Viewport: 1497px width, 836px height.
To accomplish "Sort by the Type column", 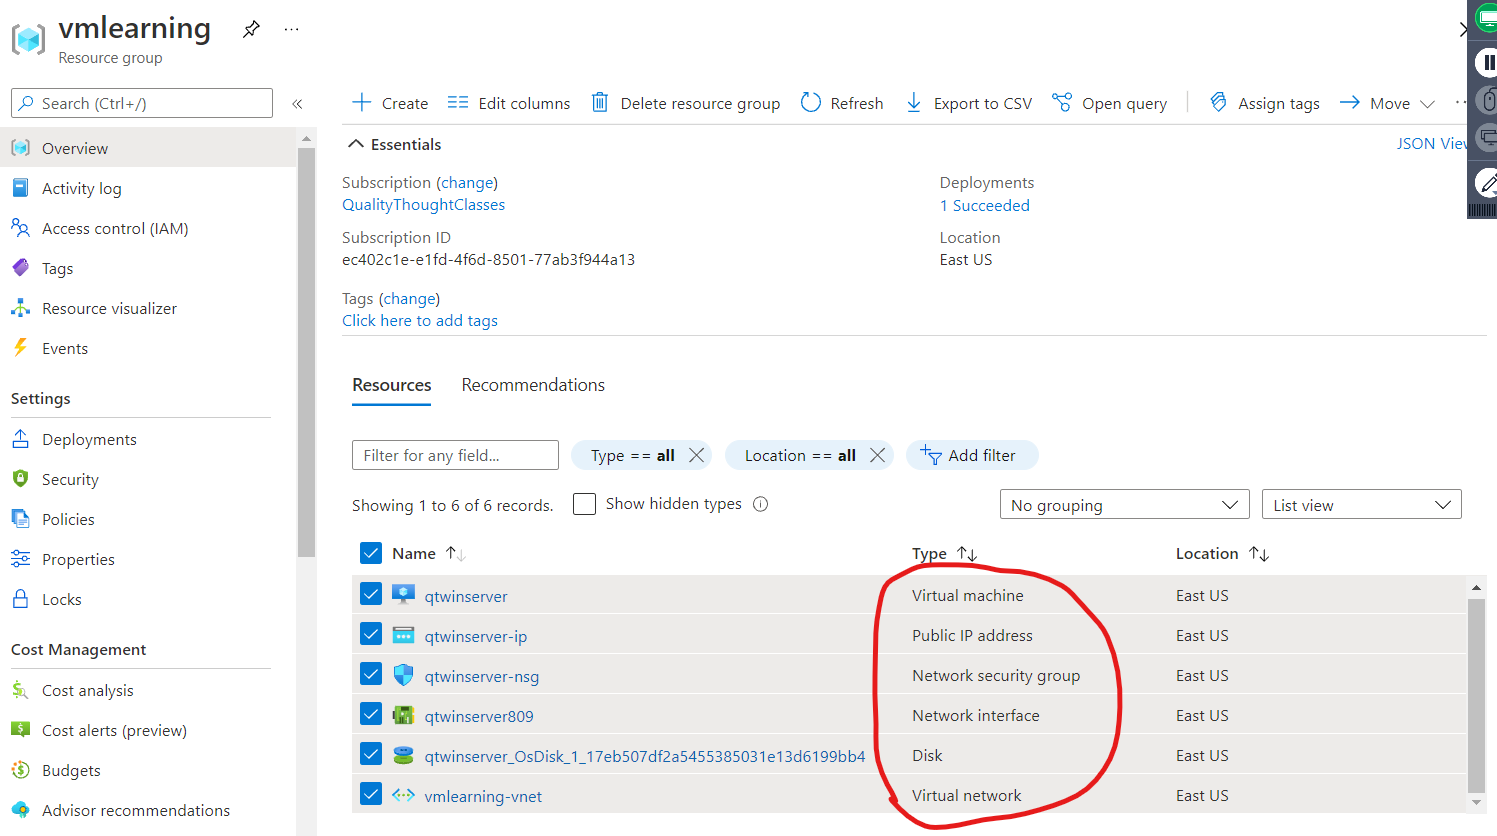I will (944, 553).
